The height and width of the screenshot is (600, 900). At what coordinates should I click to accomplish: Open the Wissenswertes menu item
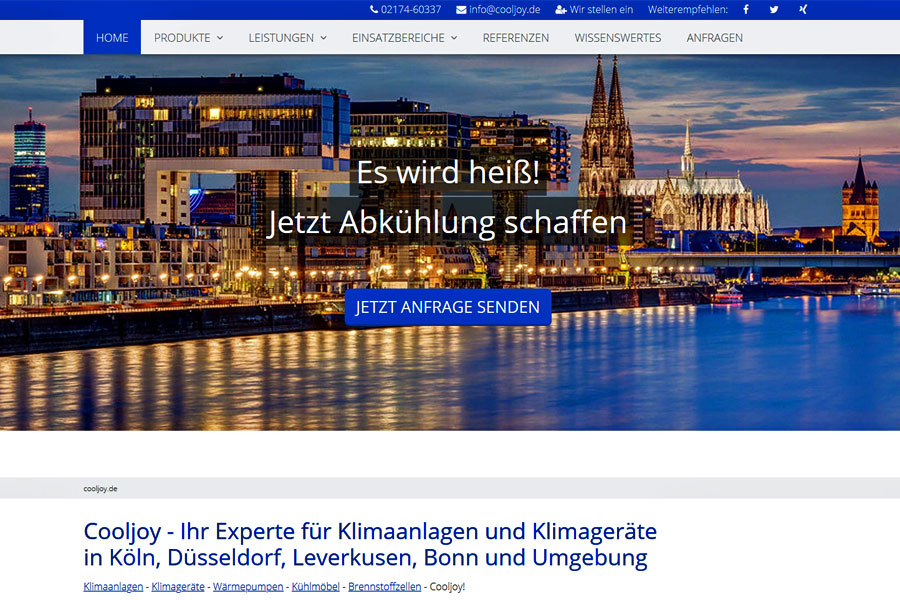point(617,38)
